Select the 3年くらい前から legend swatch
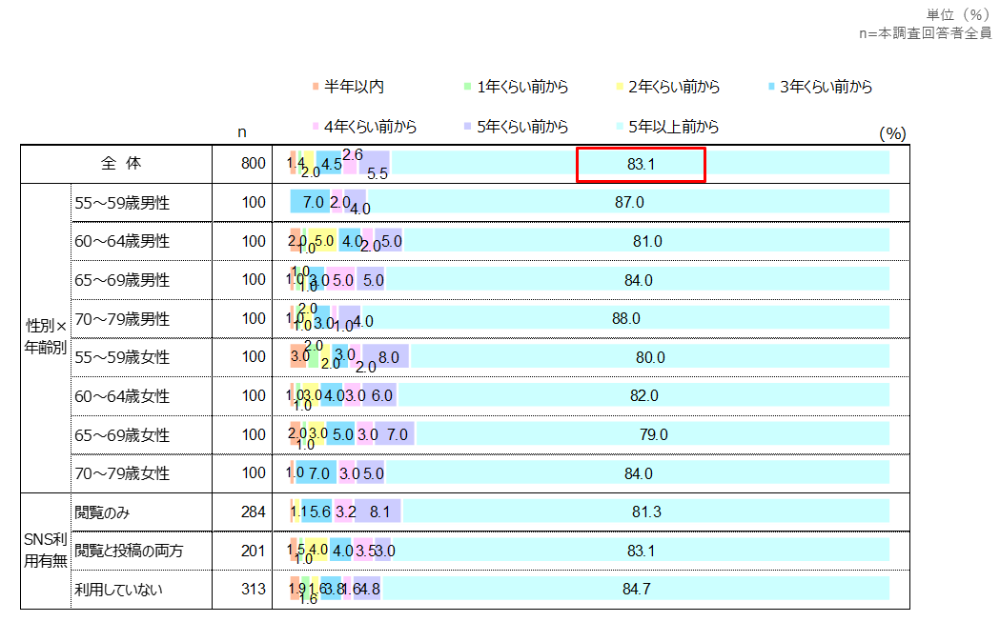Viewport: 1000px width, 622px height. [x=774, y=88]
